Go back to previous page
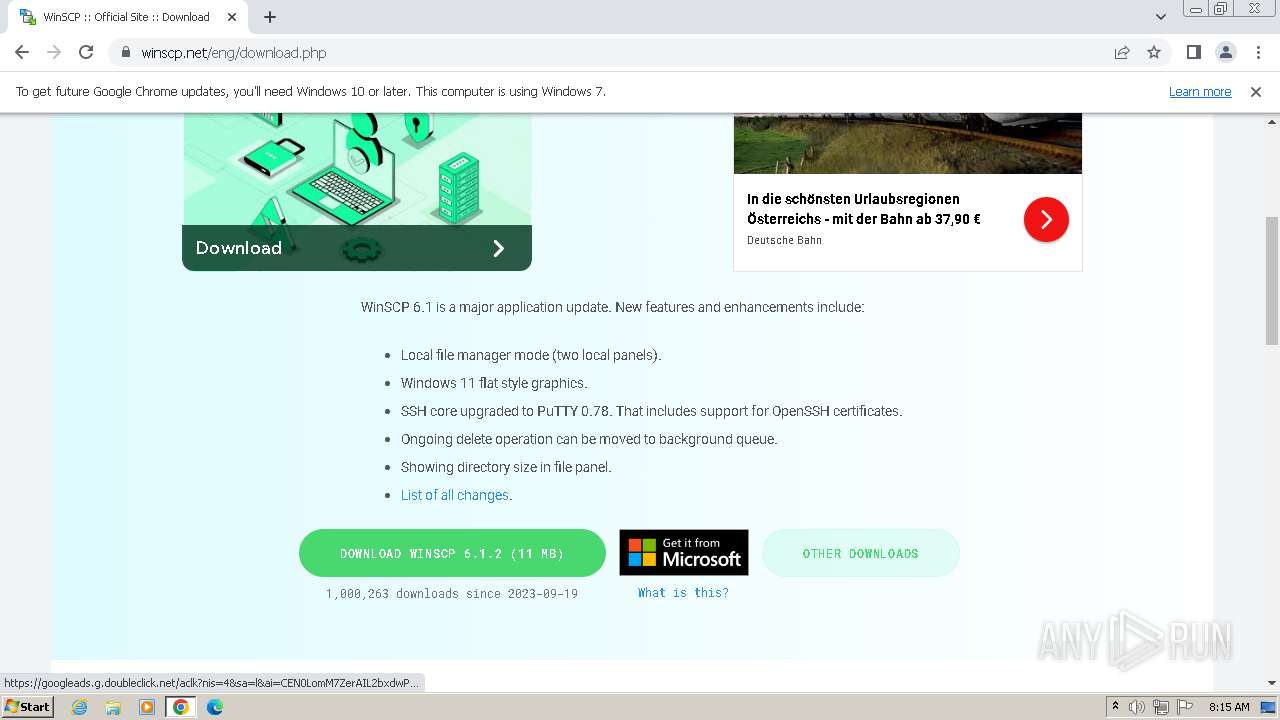 click(22, 53)
